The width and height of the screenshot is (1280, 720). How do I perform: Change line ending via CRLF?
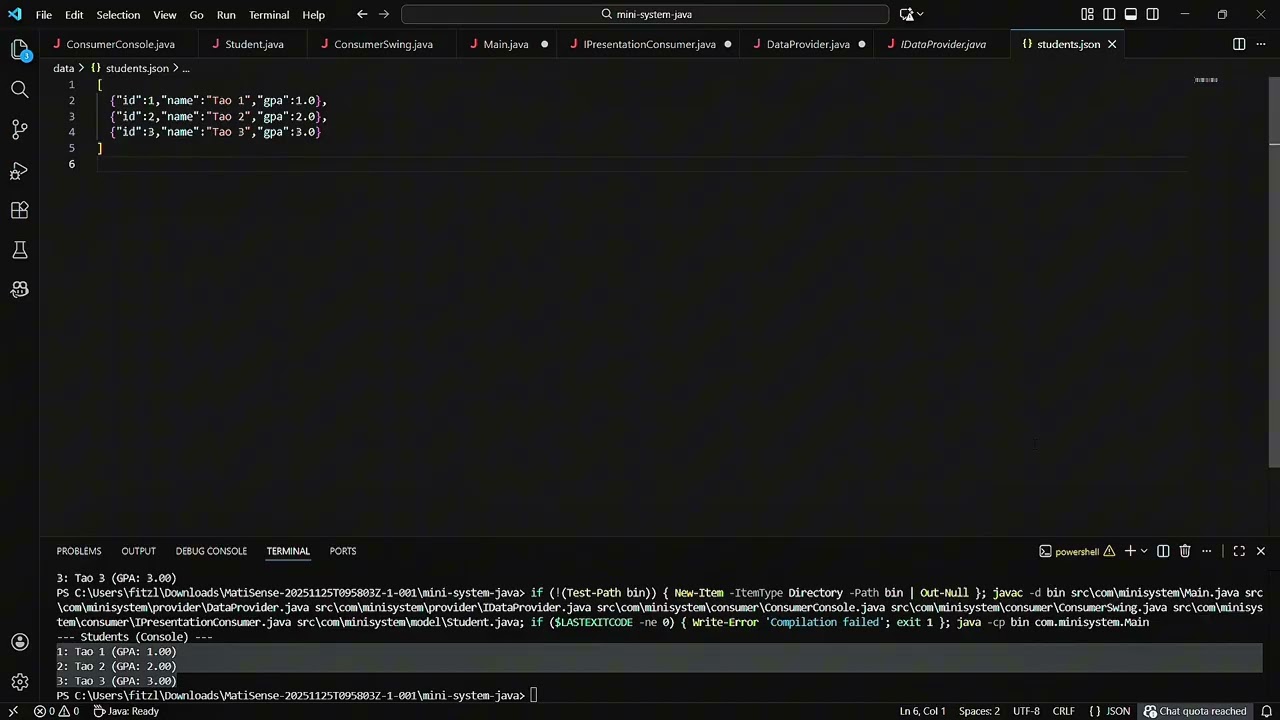pyautogui.click(x=1063, y=711)
